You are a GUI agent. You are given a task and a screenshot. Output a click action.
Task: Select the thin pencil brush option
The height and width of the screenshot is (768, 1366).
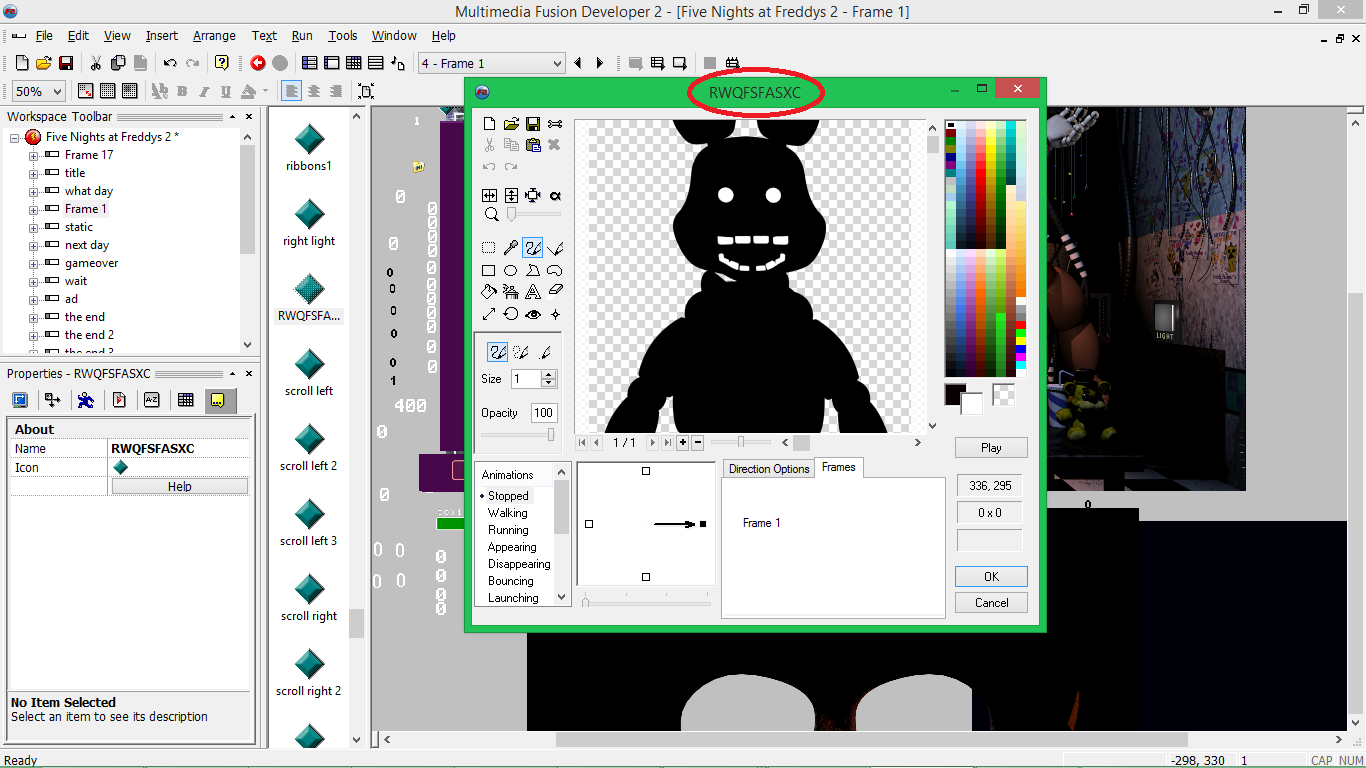point(545,352)
